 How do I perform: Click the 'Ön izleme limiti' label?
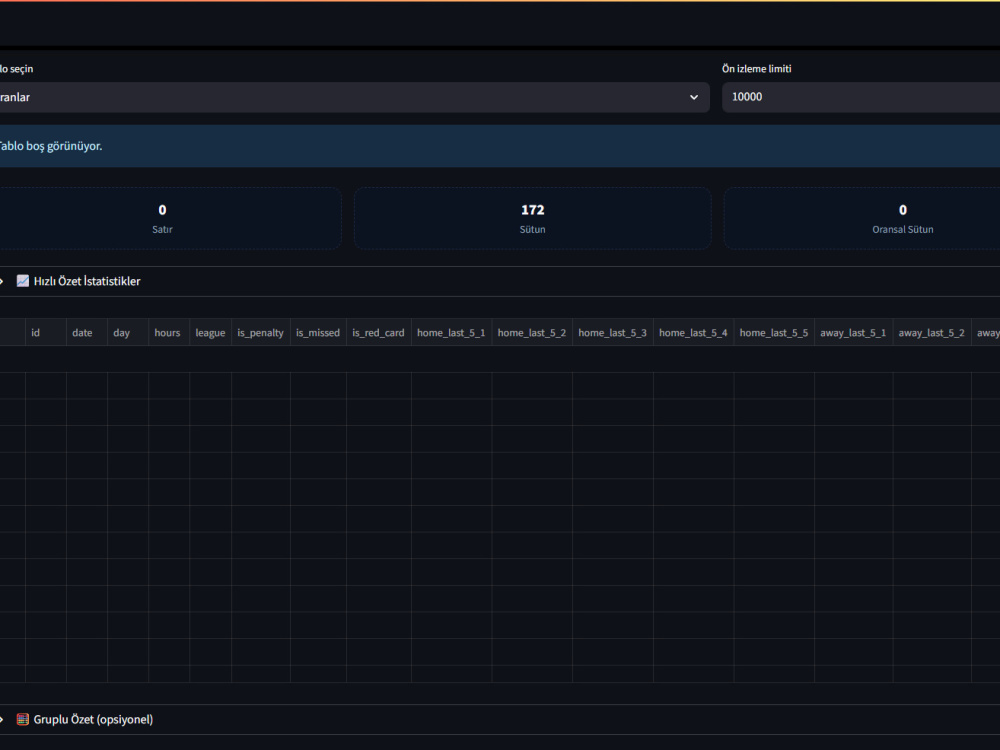(756, 69)
